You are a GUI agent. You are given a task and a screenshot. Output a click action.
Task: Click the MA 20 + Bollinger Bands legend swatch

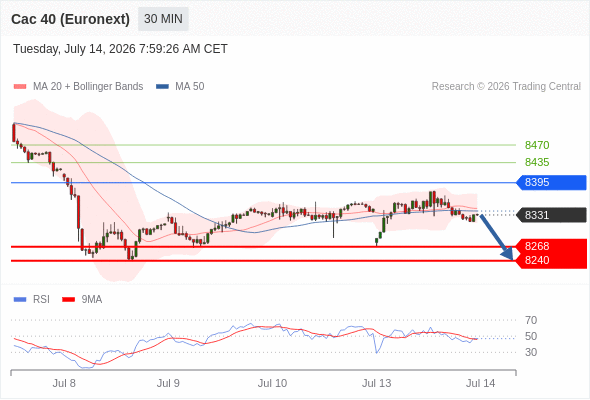click(20, 87)
